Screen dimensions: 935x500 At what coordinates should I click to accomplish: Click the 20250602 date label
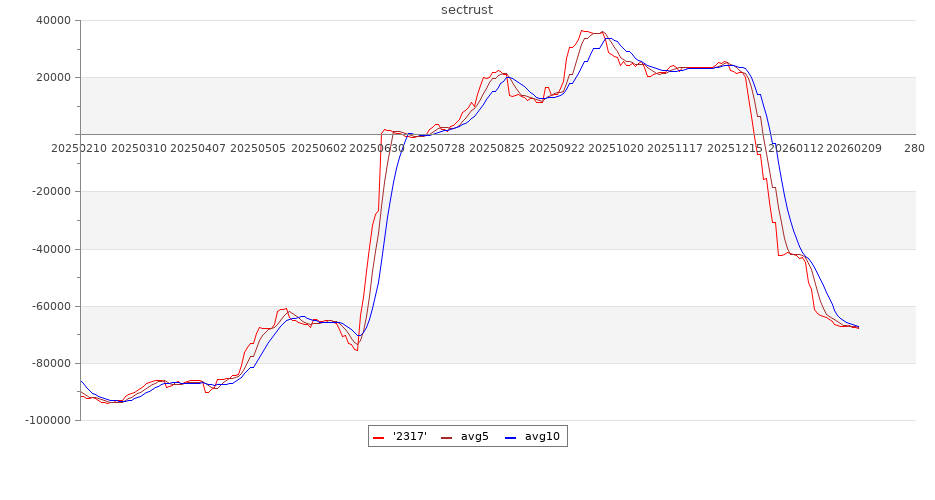coord(318,148)
